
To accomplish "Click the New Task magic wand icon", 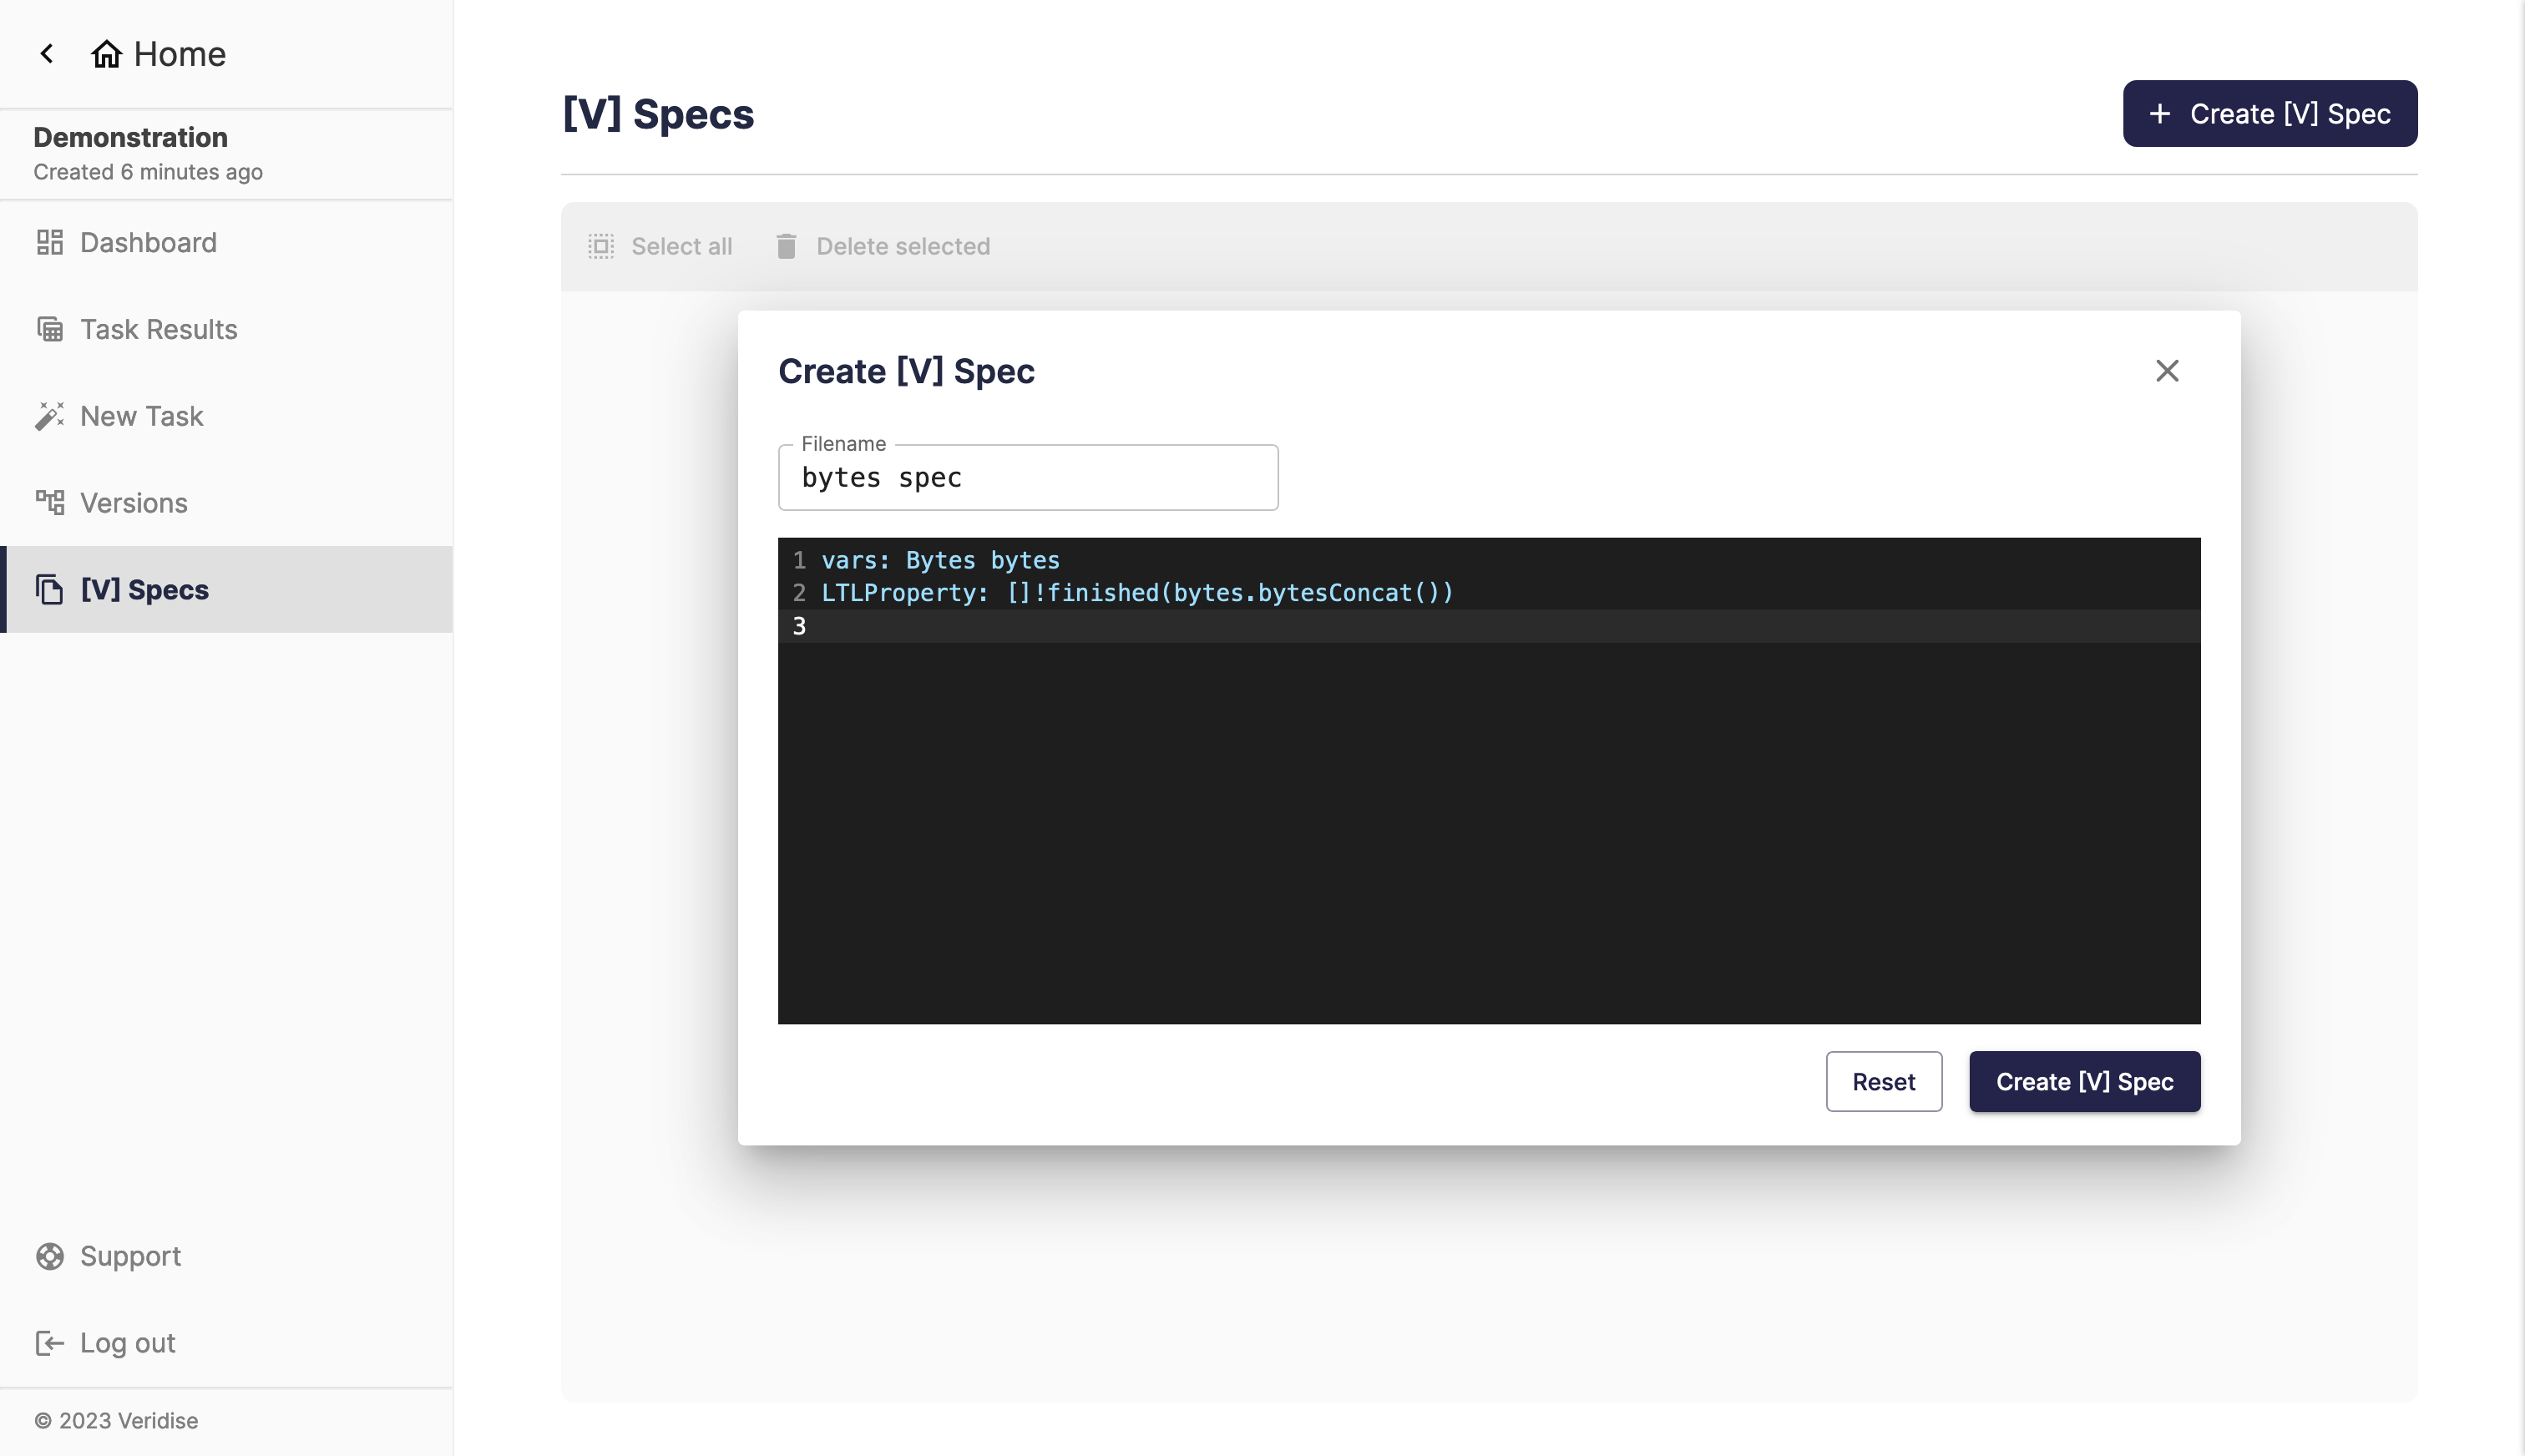I will pos(49,416).
